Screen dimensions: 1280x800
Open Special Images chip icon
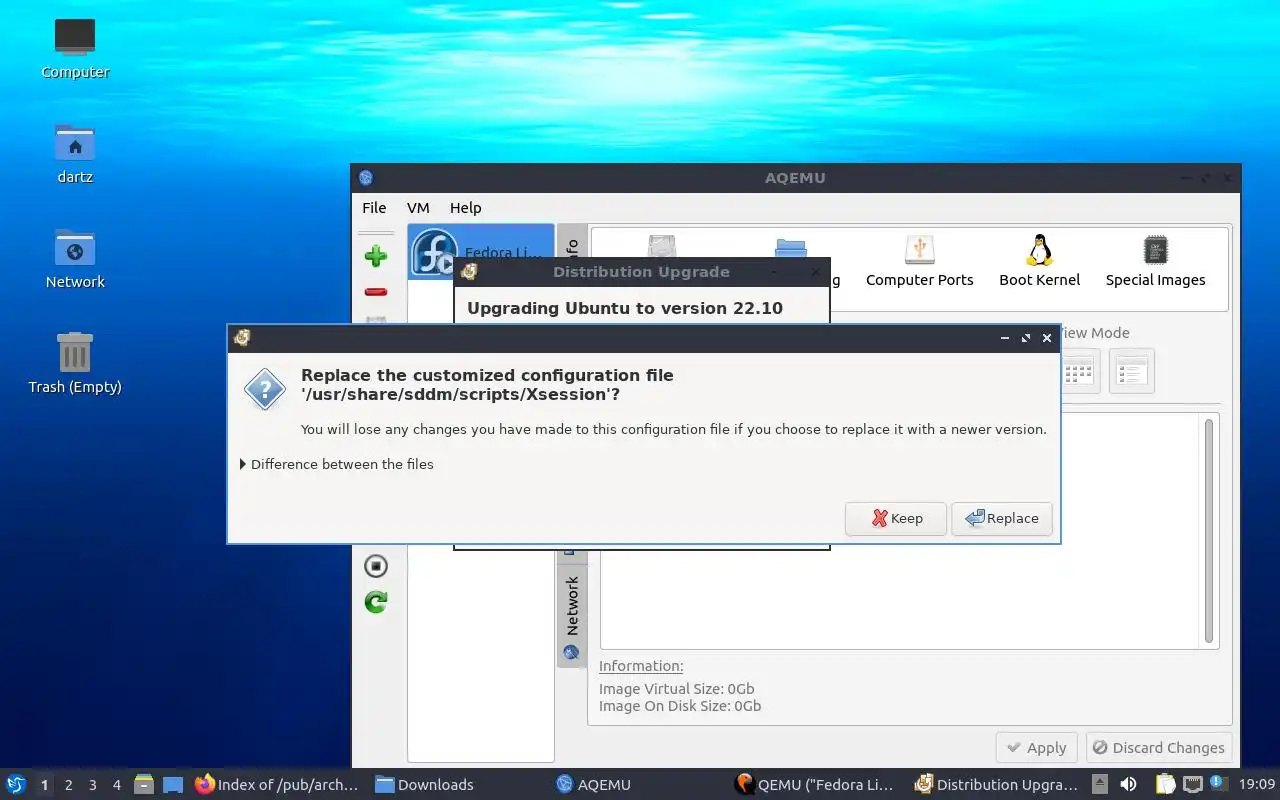click(1155, 262)
